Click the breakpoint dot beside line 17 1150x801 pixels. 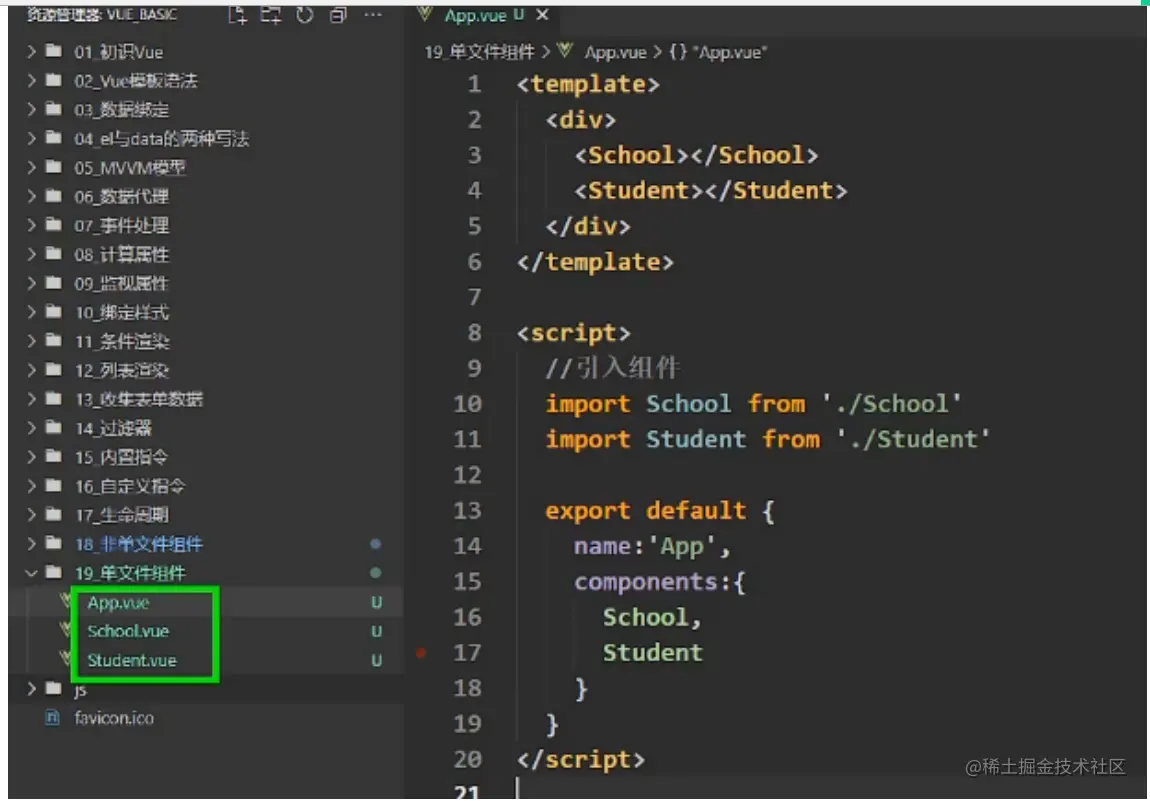(x=421, y=653)
